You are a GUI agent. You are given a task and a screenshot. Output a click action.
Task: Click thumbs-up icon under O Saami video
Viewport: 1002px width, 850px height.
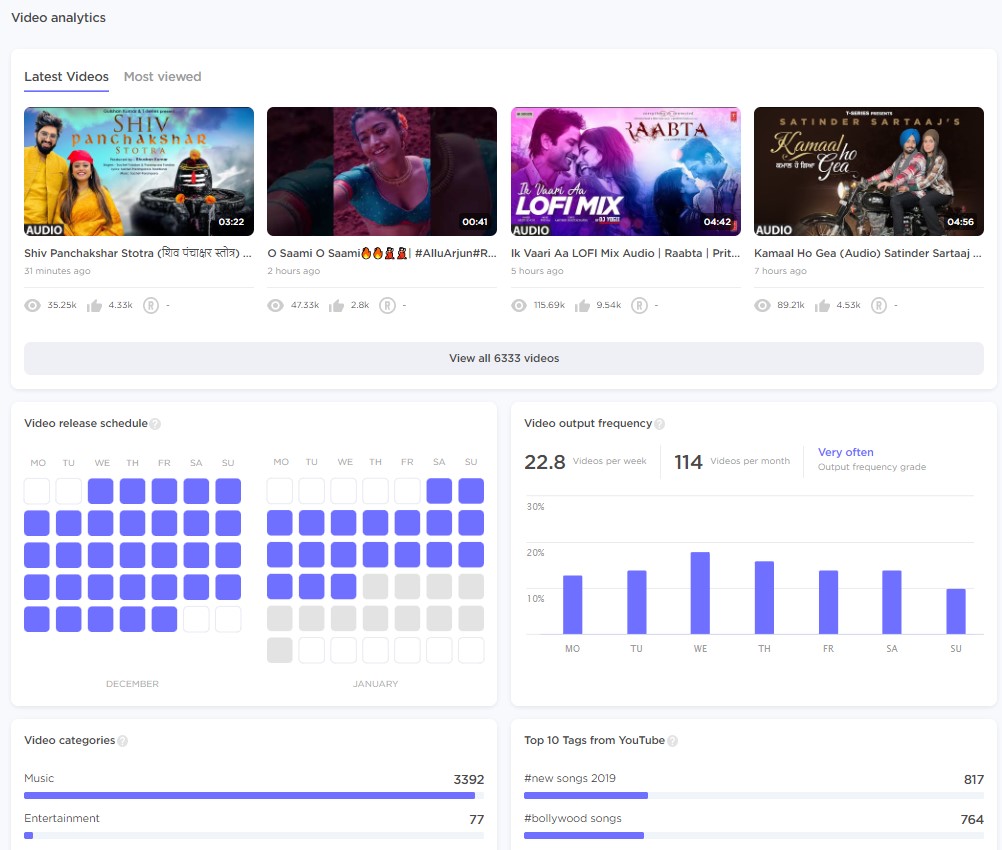click(337, 306)
